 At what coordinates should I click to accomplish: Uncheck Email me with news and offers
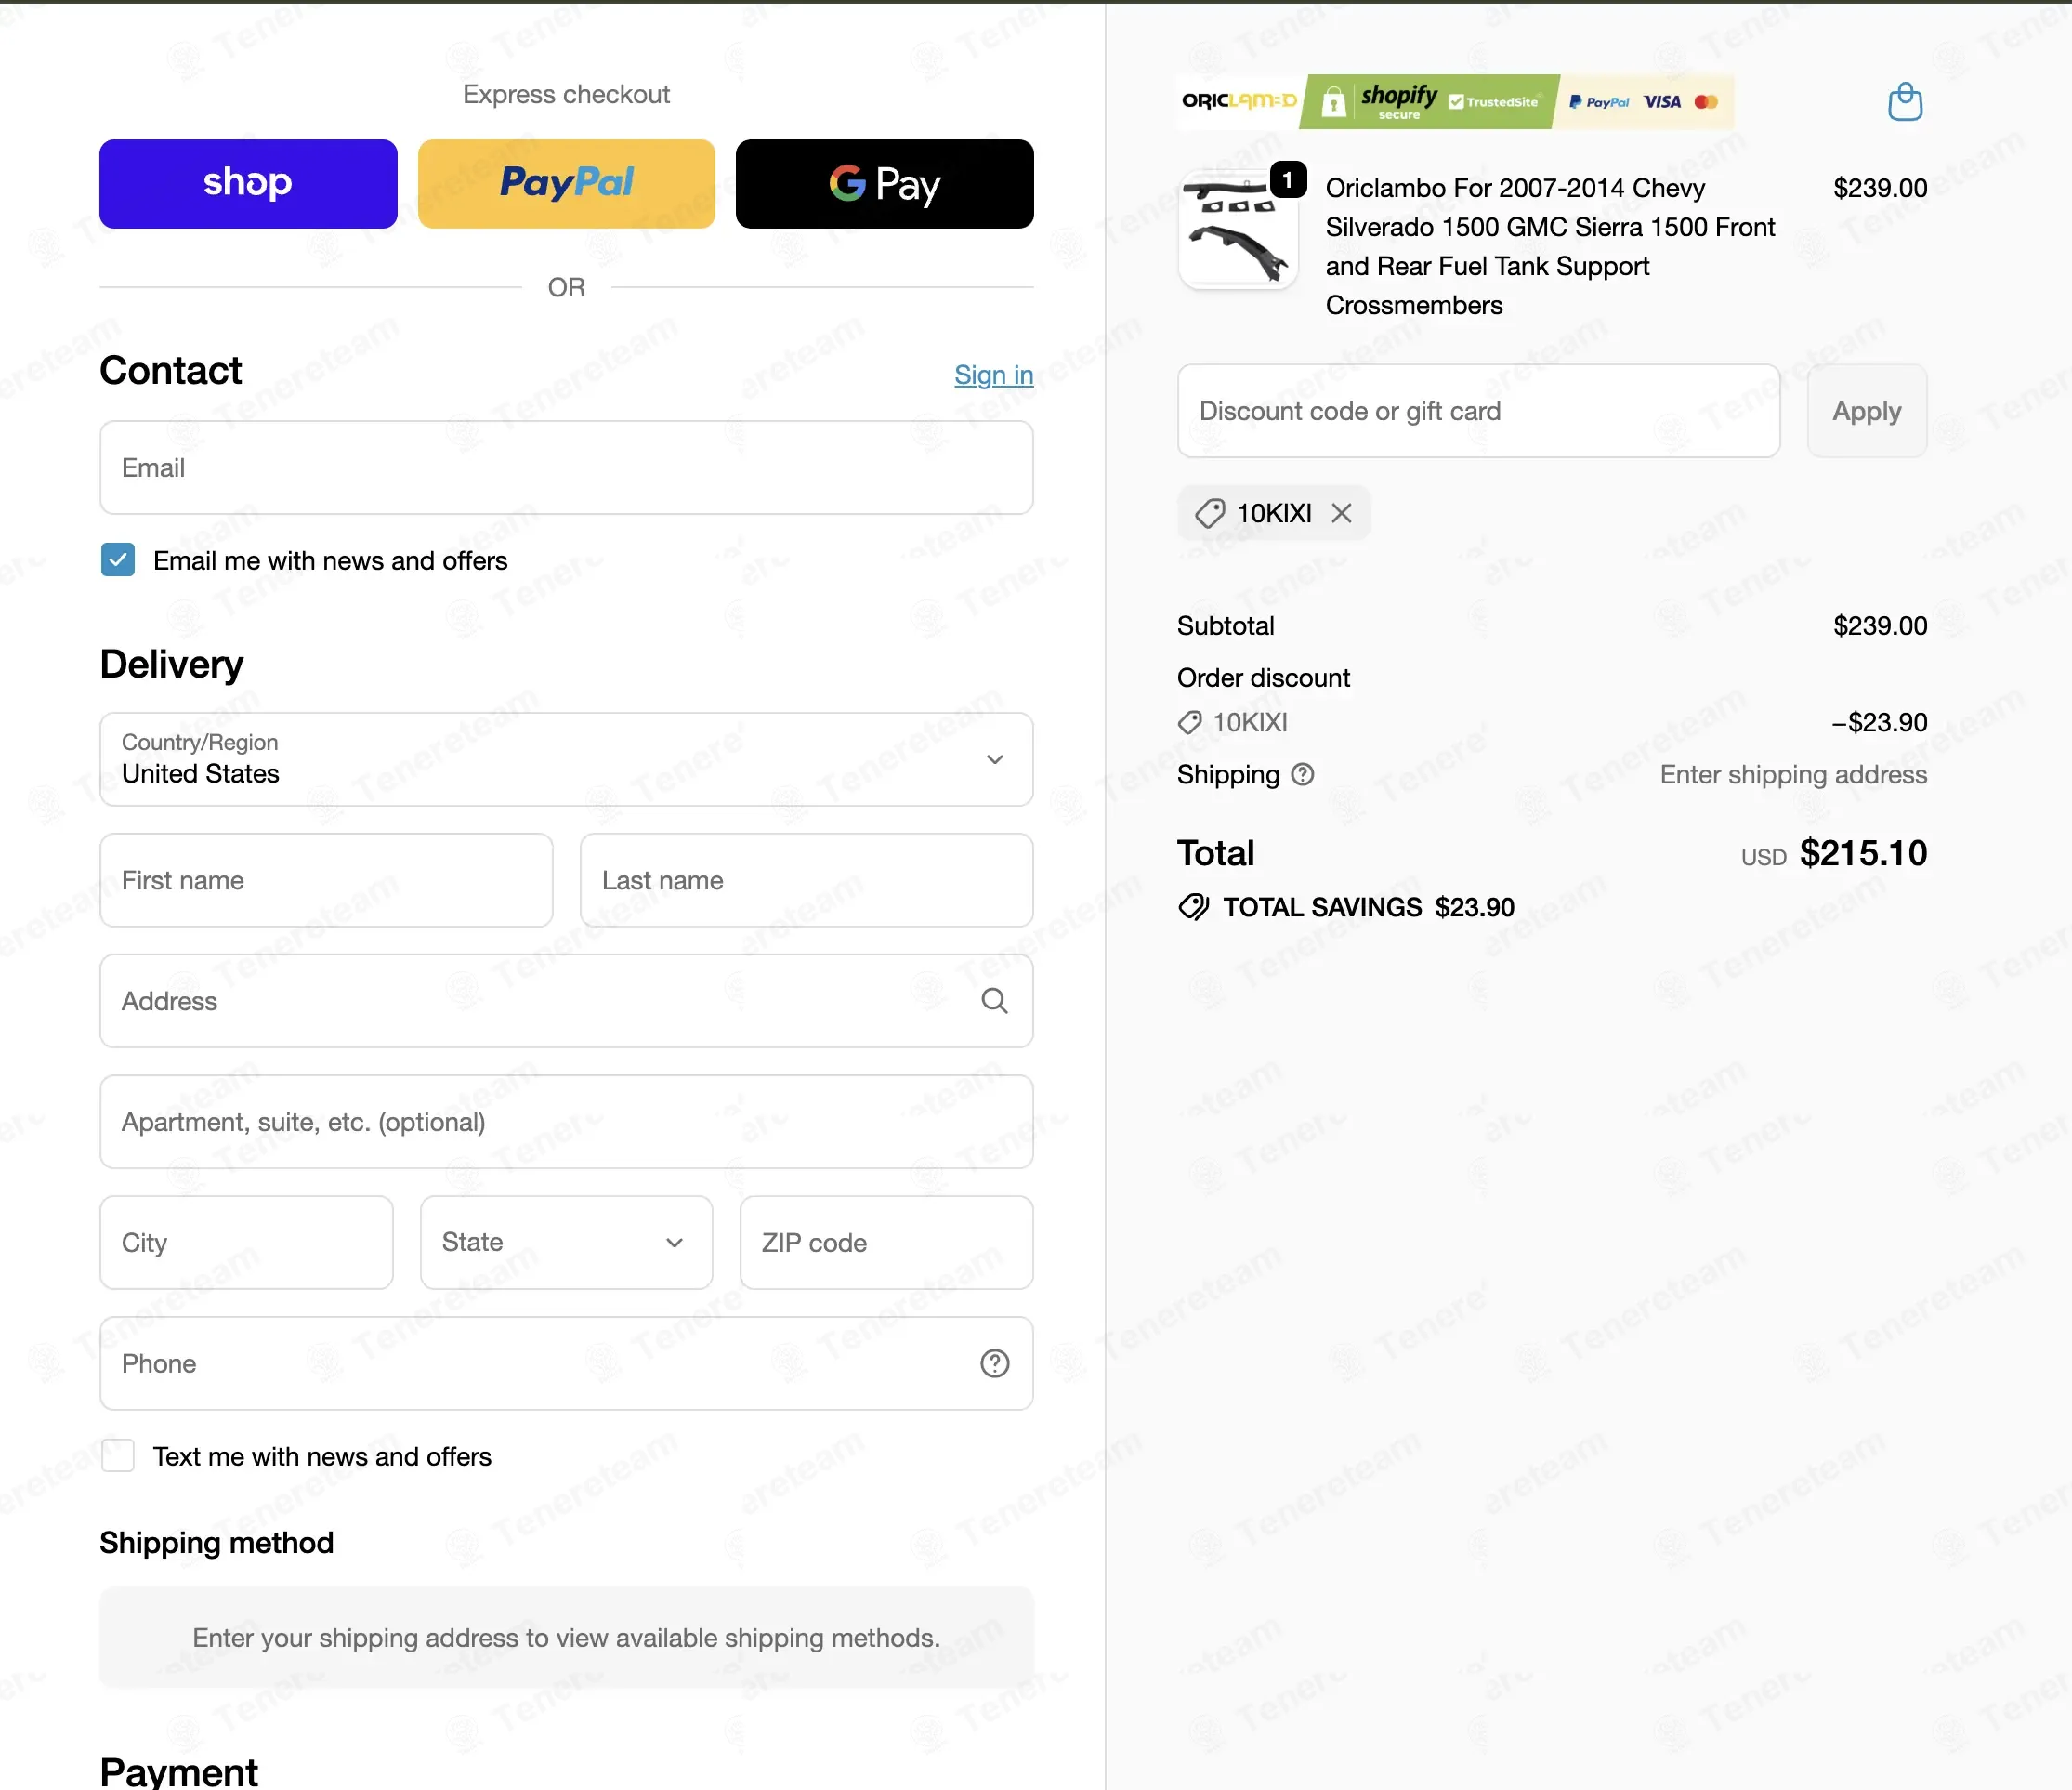click(118, 560)
